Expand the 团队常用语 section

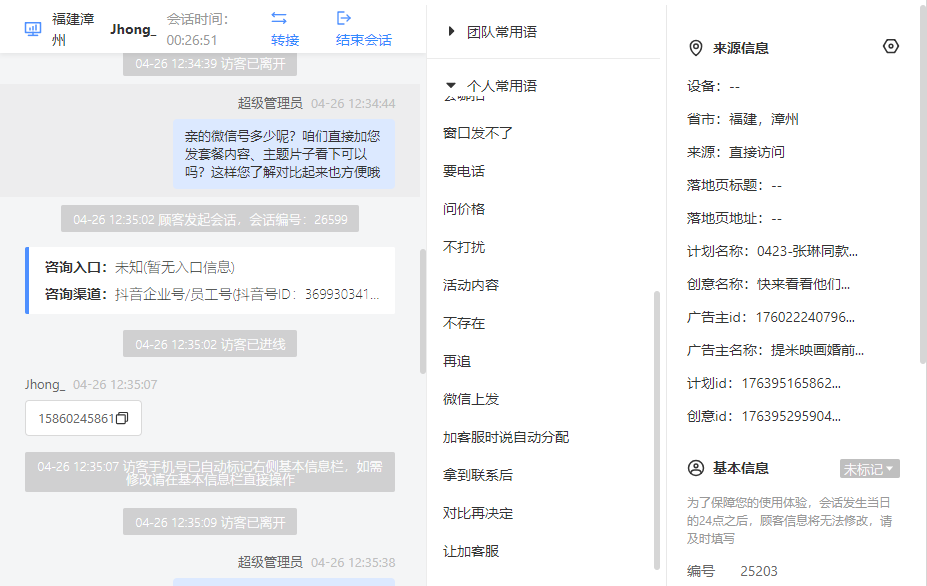(x=451, y=31)
